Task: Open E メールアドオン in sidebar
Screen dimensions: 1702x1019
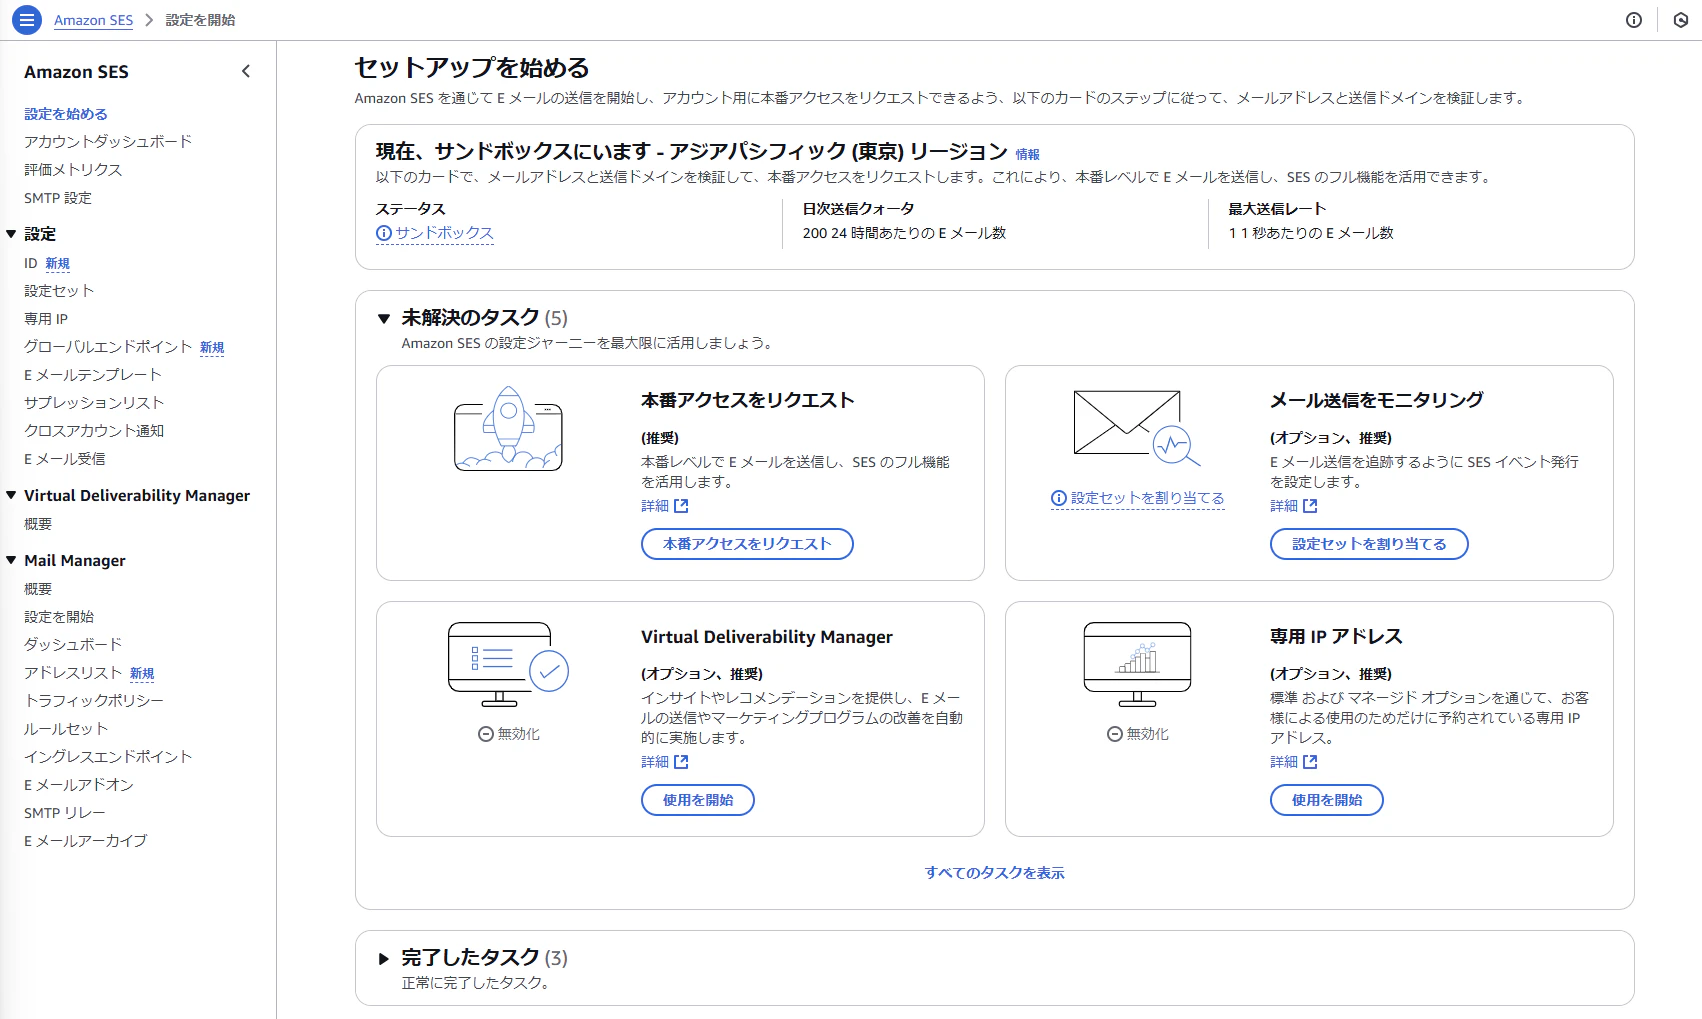Action: pos(79,785)
